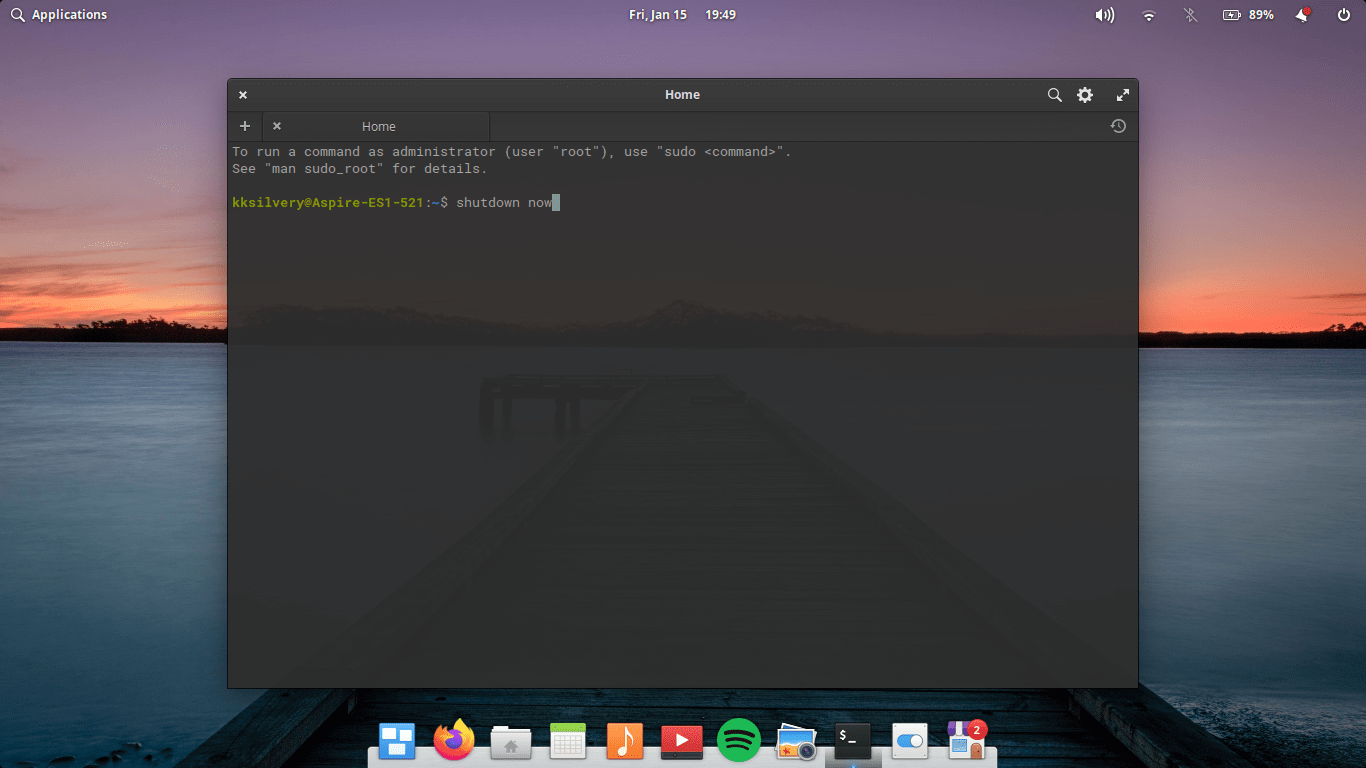Open the date and time indicator
1366x768 pixels.
(x=682, y=15)
